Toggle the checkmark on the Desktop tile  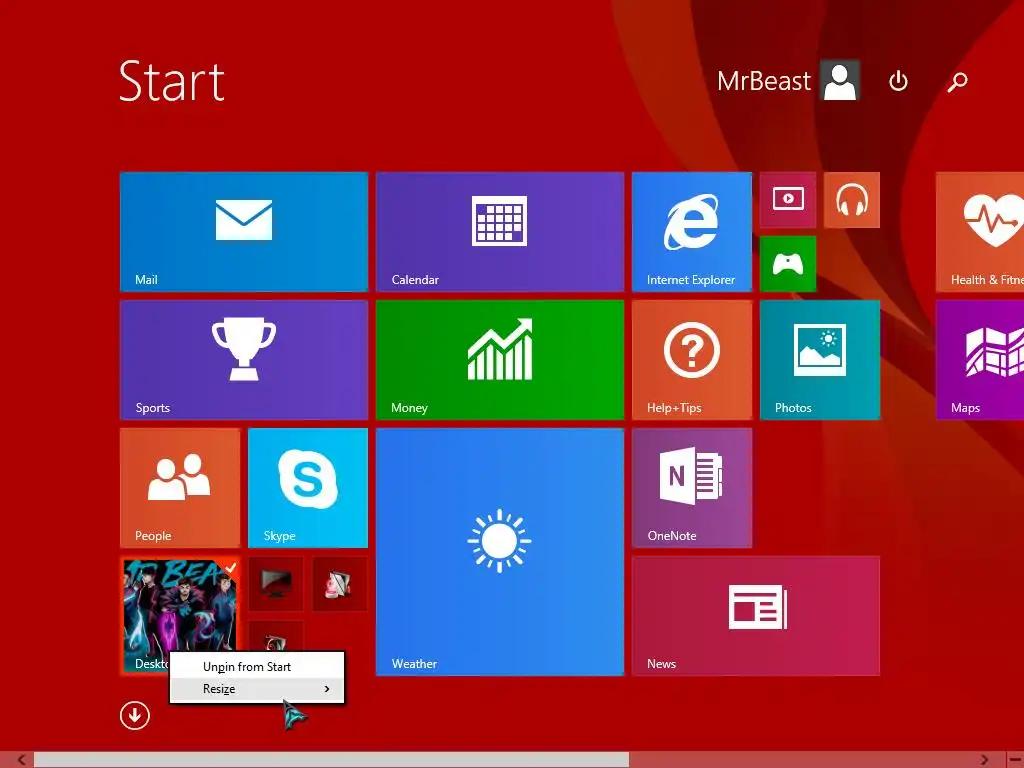tap(231, 567)
